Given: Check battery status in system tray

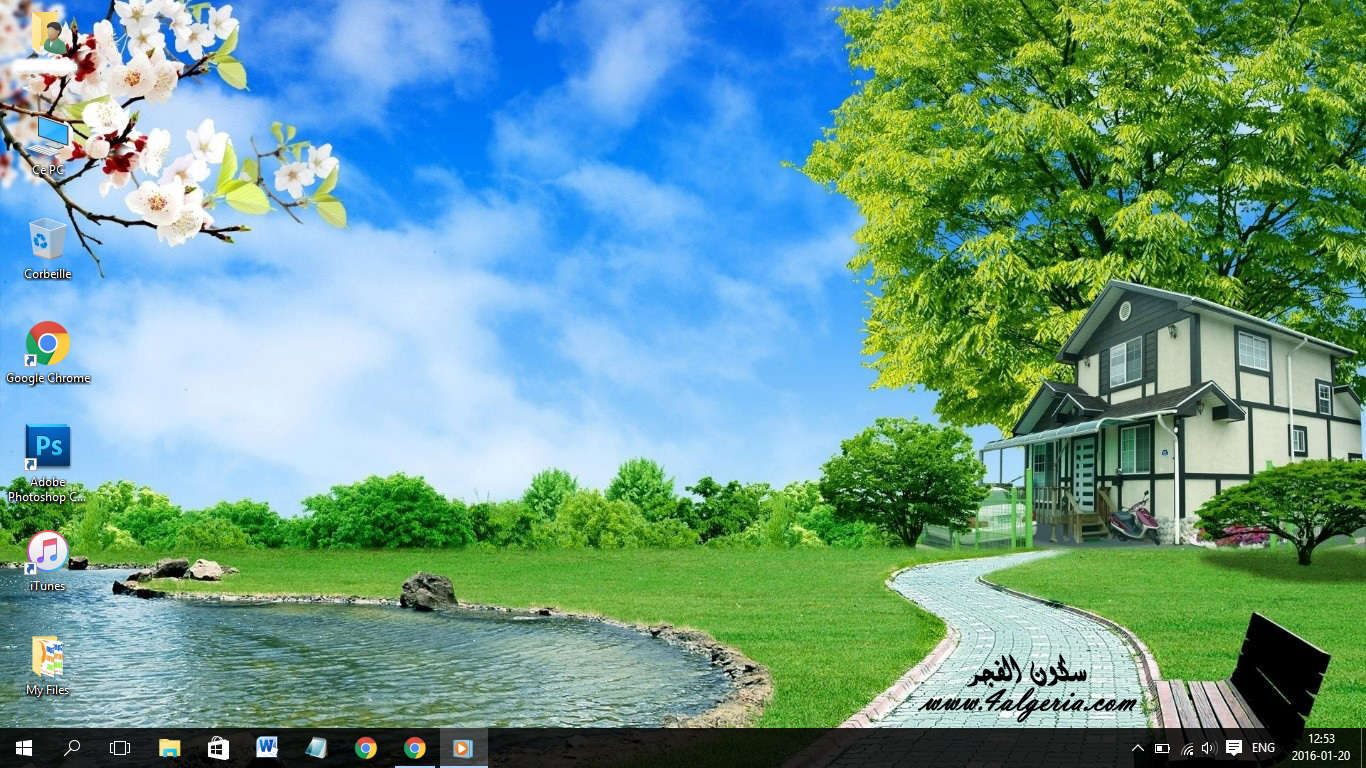Looking at the screenshot, I should 1162,748.
